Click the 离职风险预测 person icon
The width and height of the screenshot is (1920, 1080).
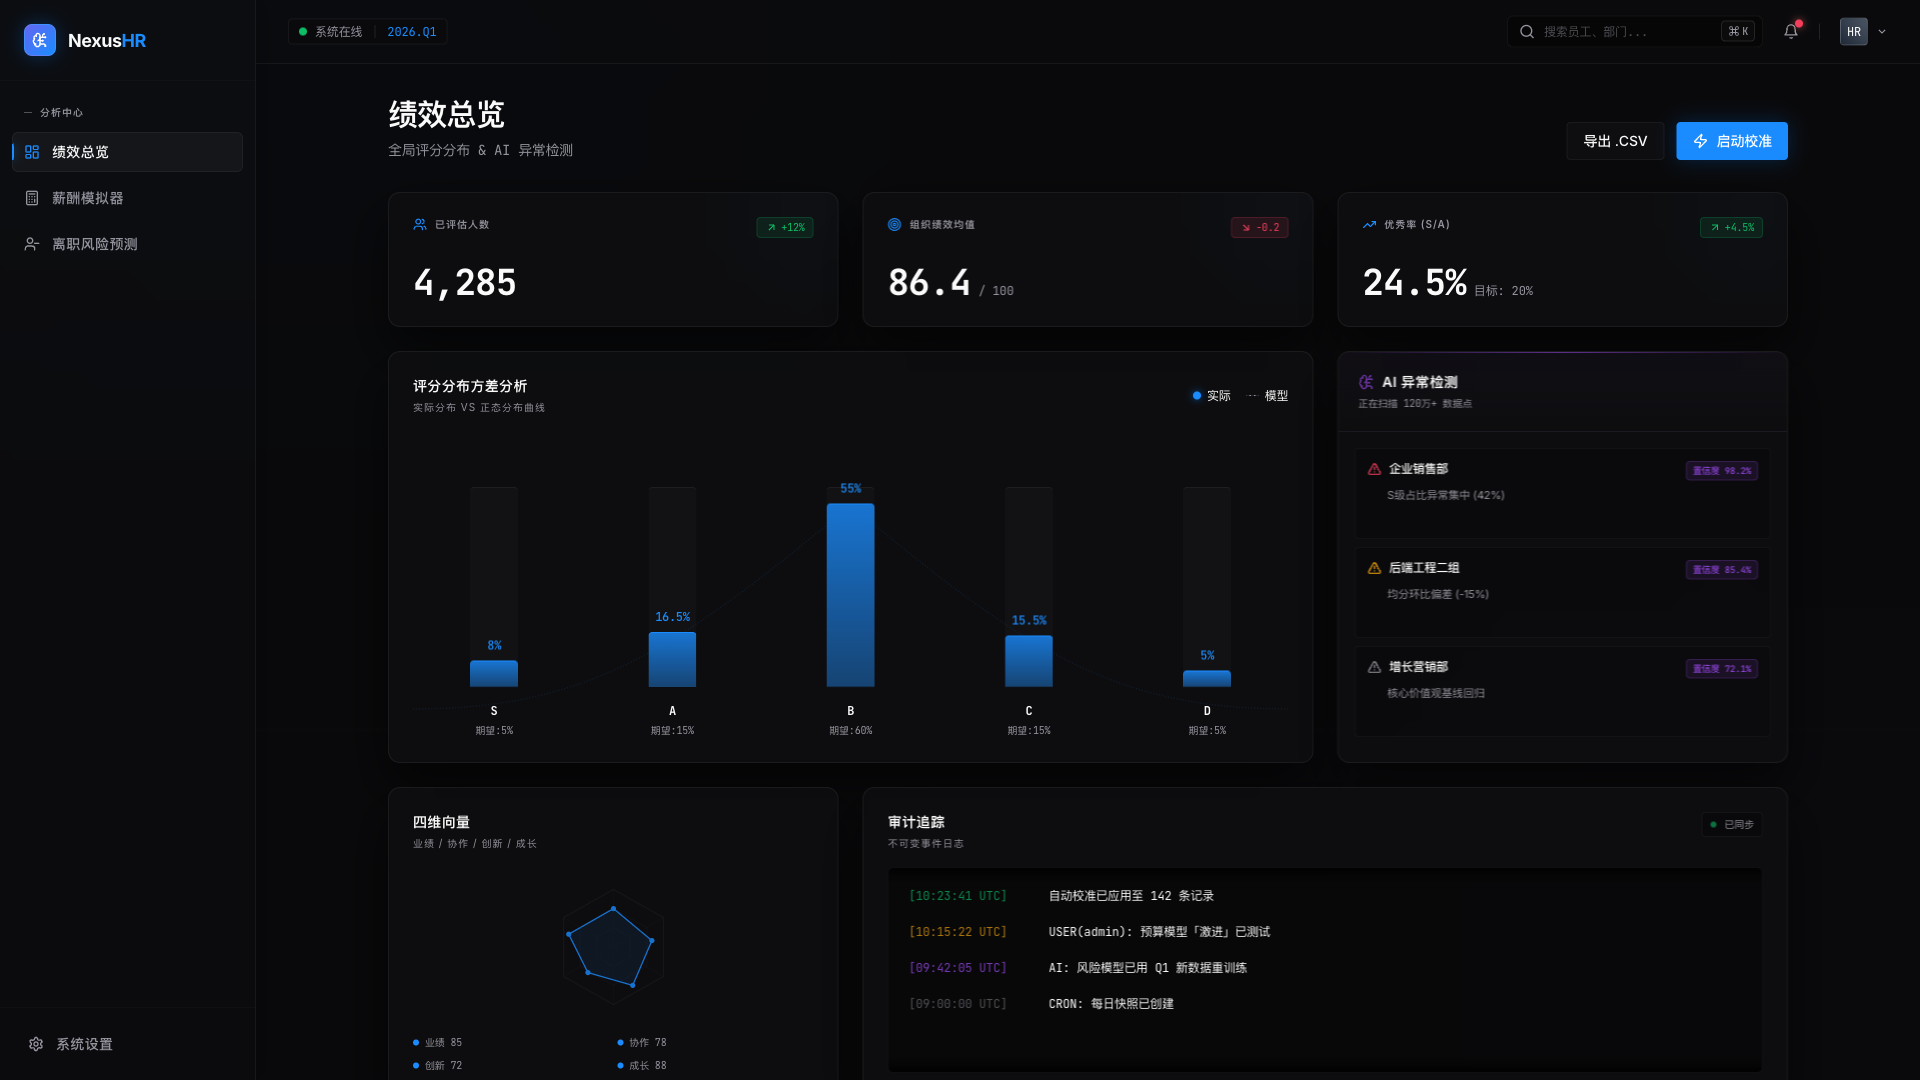click(x=31, y=243)
